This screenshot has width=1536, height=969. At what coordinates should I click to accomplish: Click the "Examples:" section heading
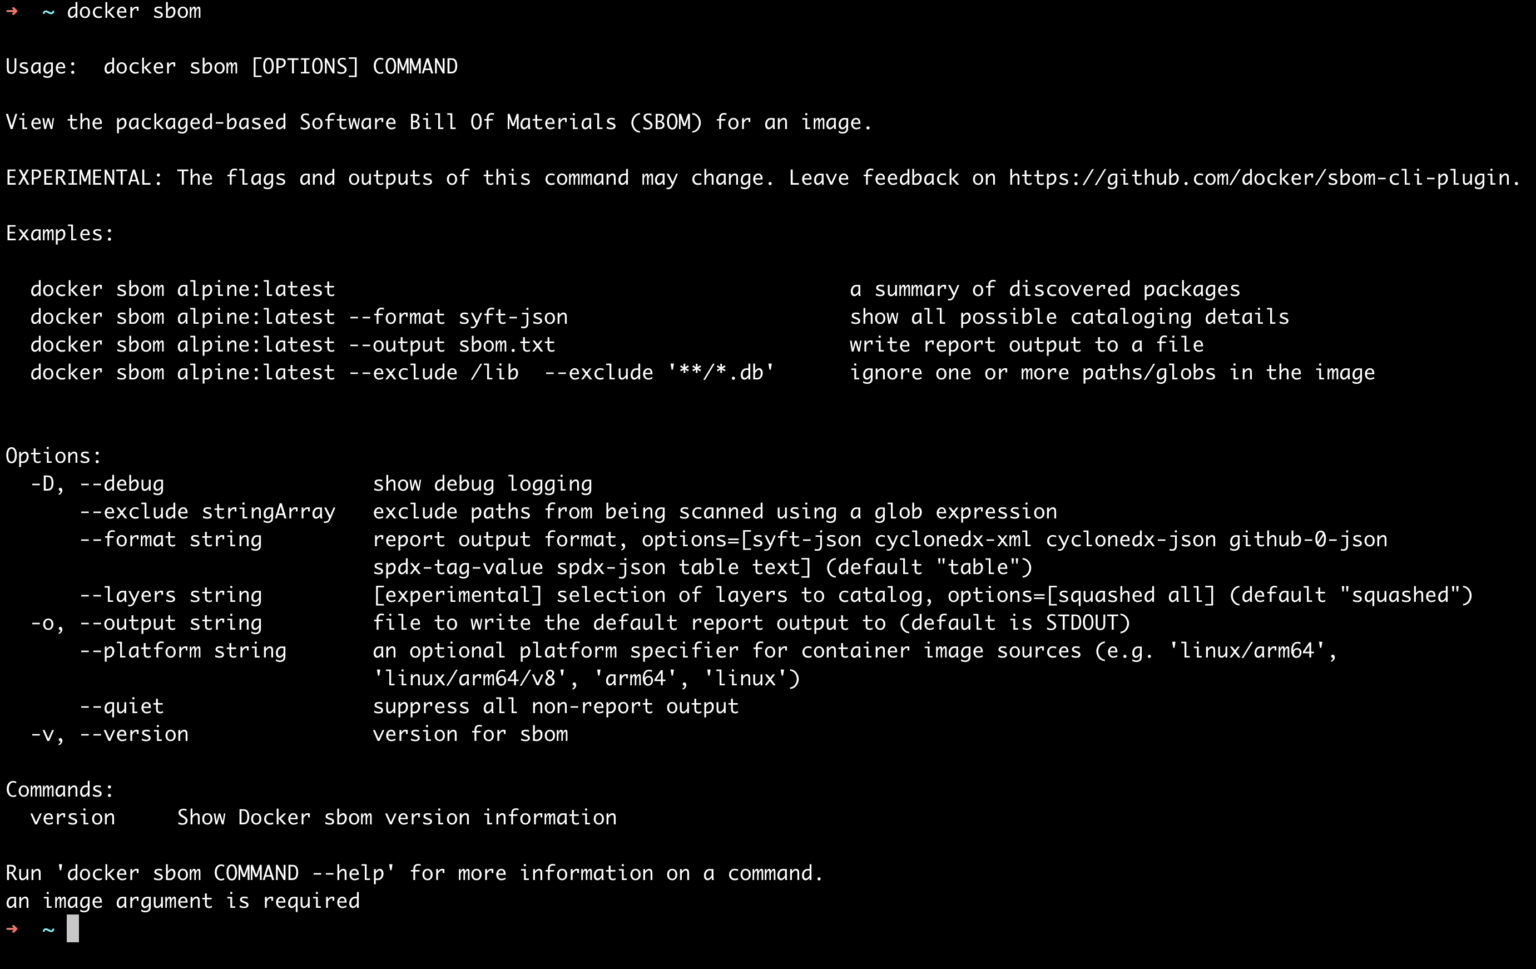pyautogui.click(x=60, y=234)
